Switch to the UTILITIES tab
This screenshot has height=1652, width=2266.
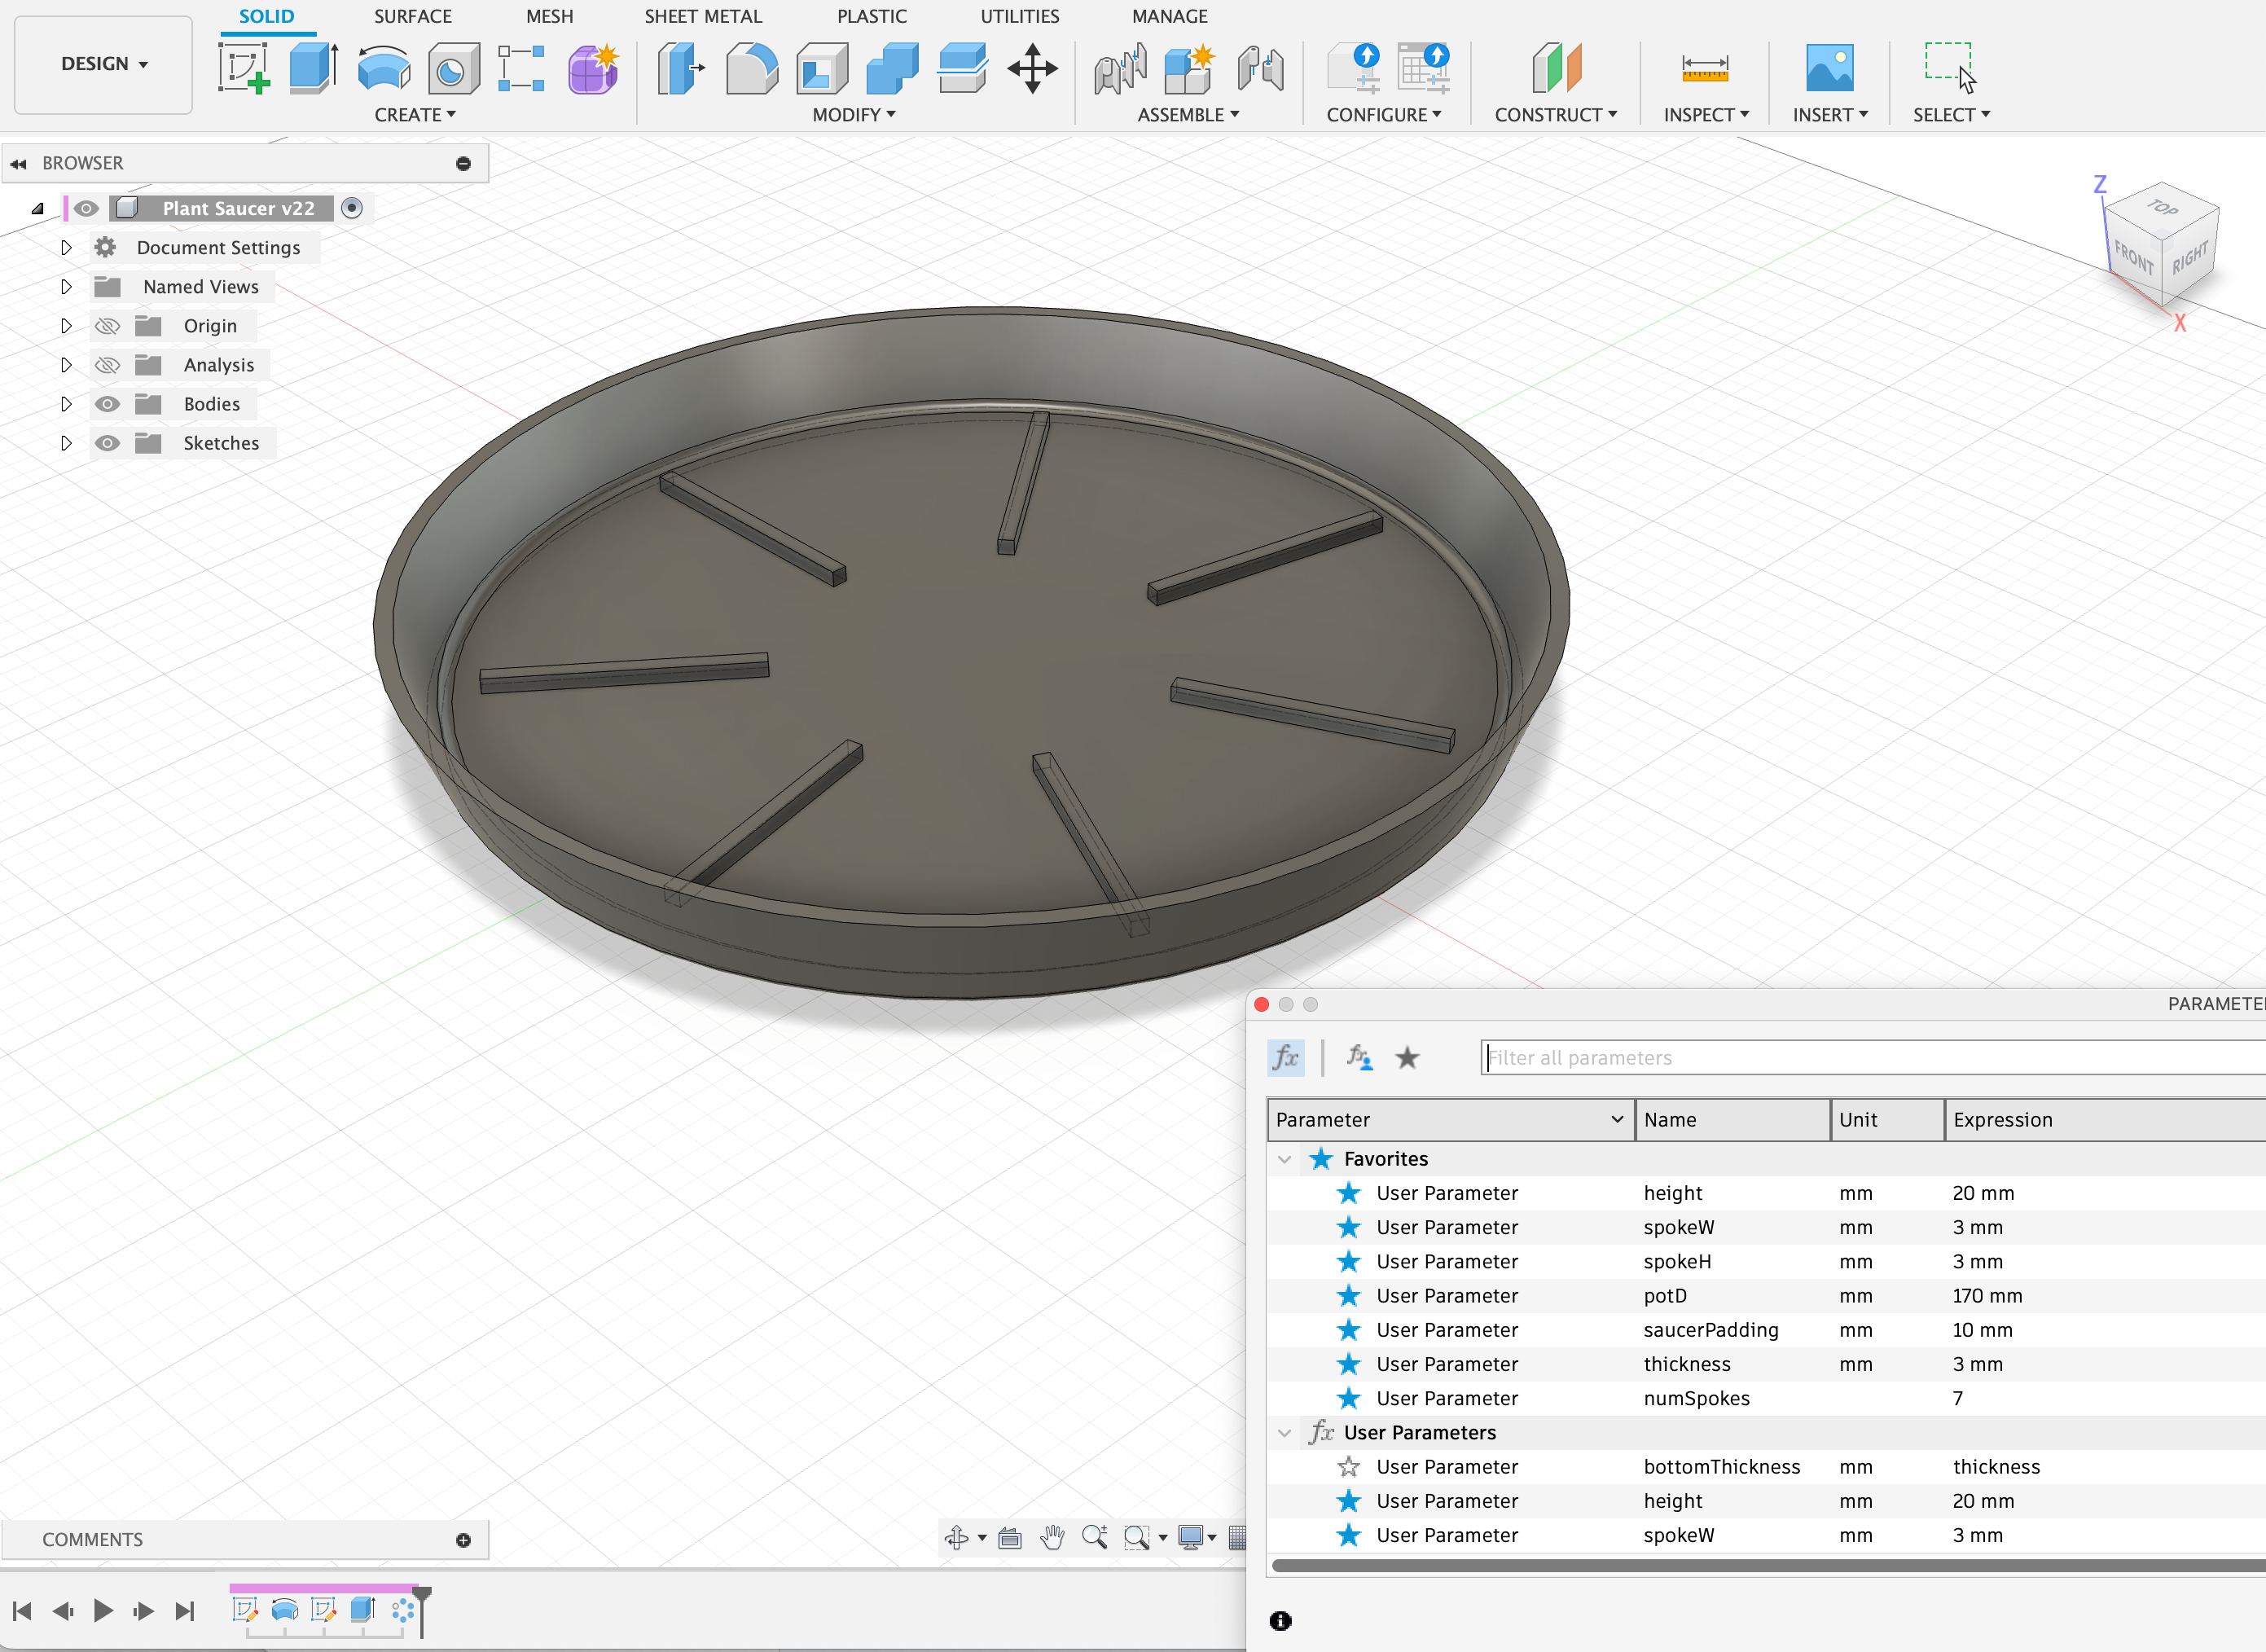click(x=1019, y=16)
